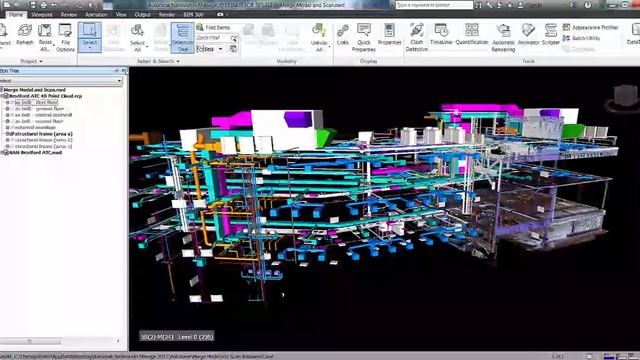Screen dimensions: 640x360
Task: Open the Scripter tool
Action: click(x=551, y=34)
